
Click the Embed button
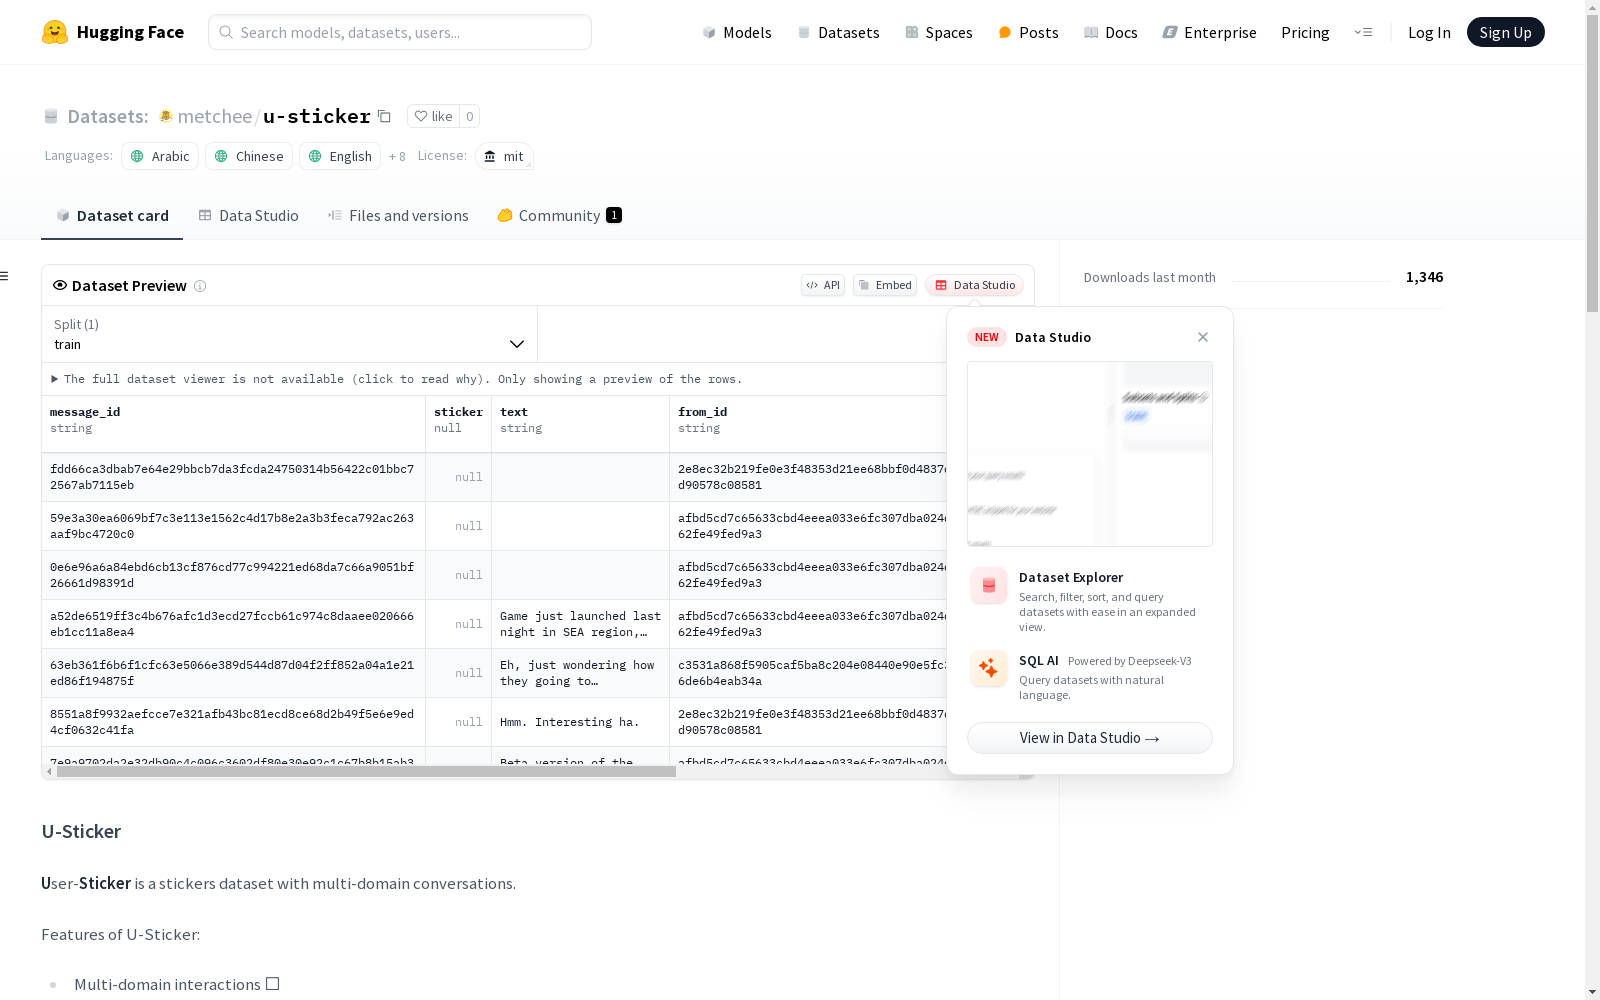tap(885, 285)
